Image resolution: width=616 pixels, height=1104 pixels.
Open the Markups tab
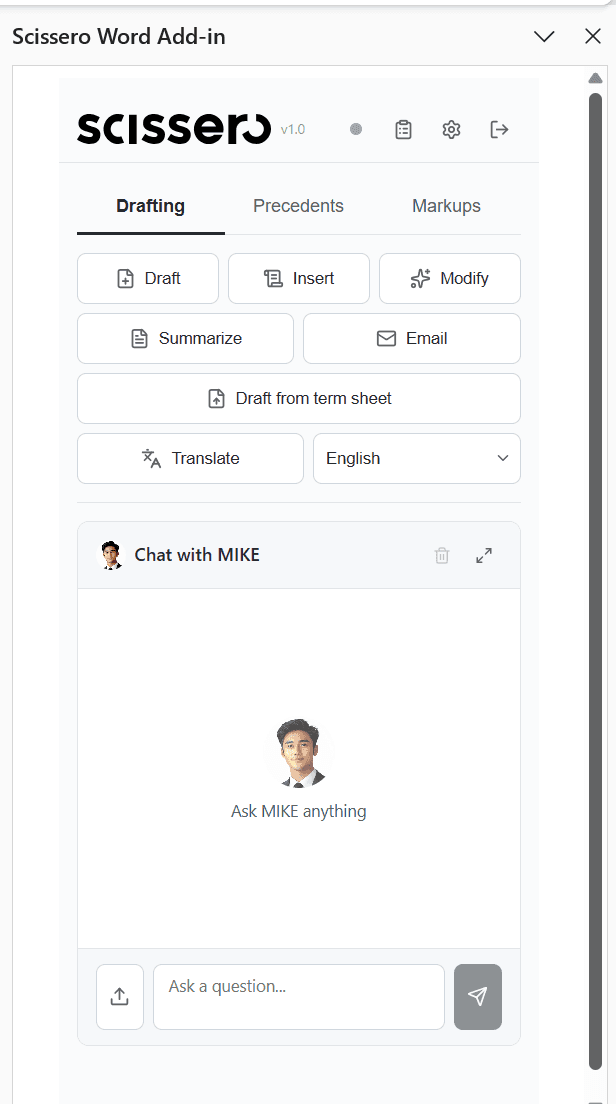446,206
